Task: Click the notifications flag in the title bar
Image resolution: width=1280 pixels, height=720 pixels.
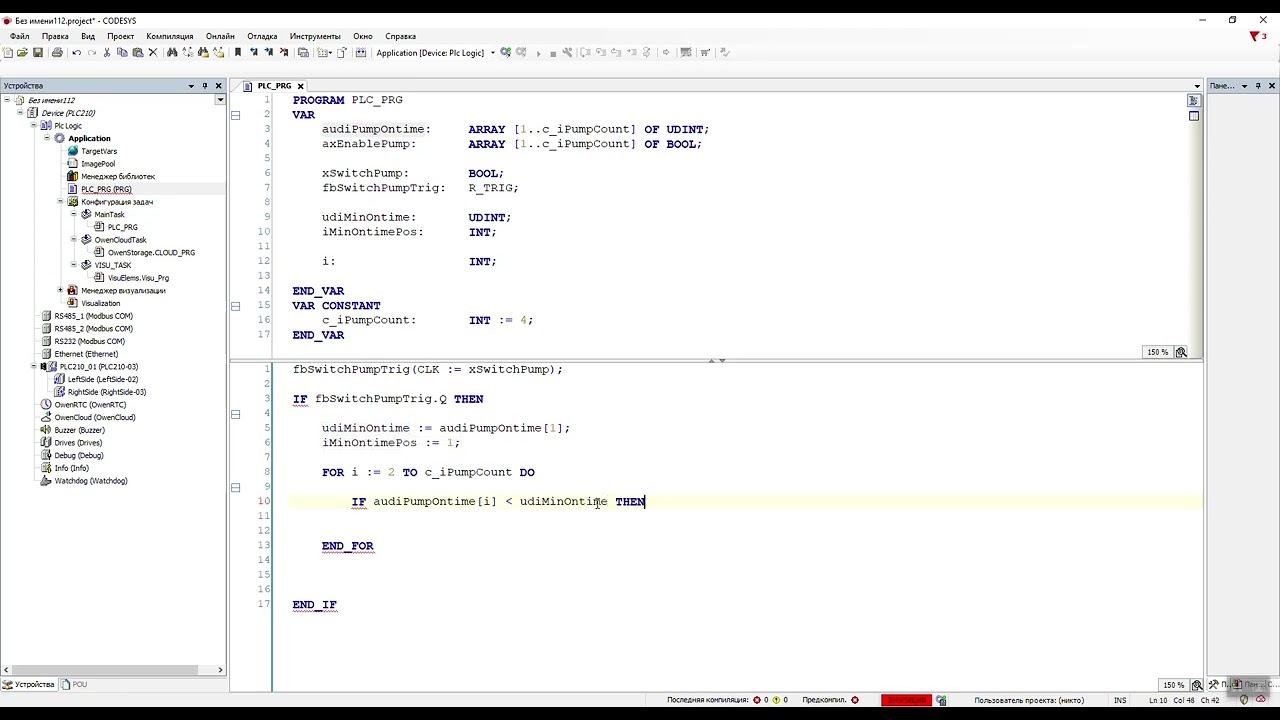Action: (1256, 36)
